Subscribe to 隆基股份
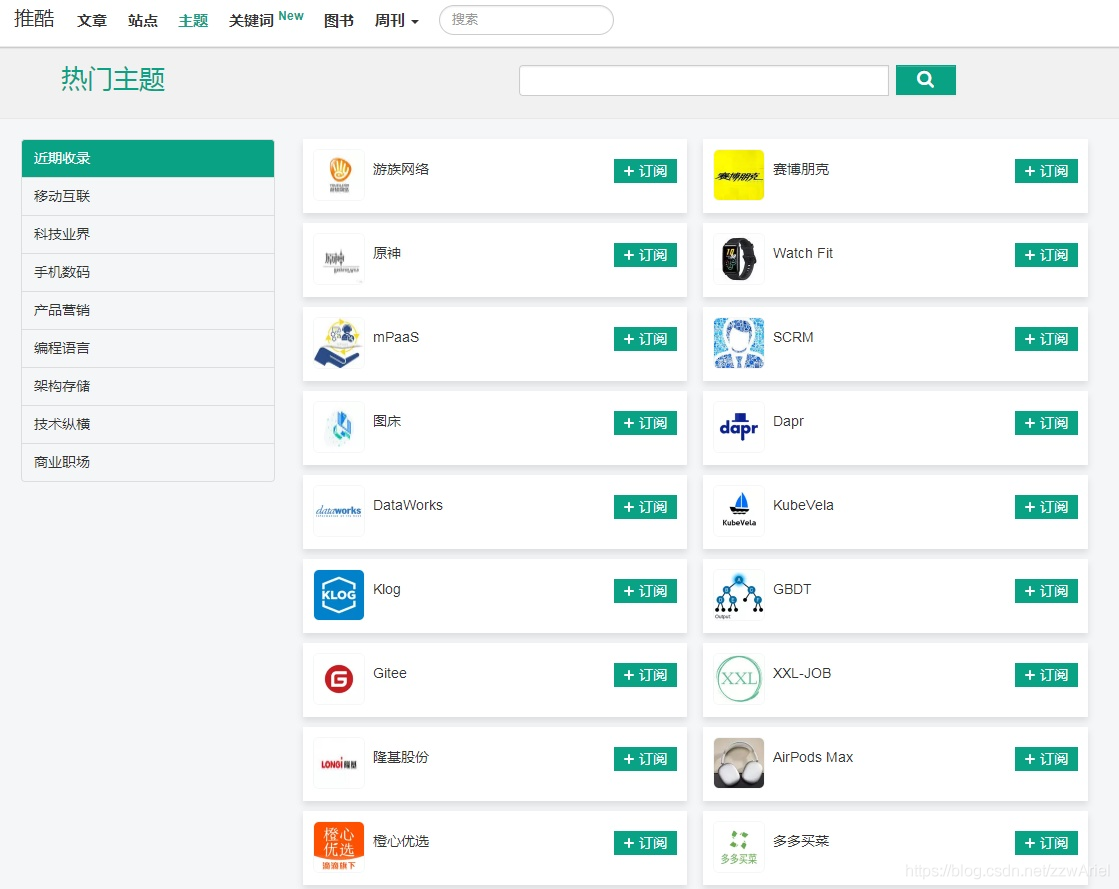The image size is (1119, 889). 645,759
